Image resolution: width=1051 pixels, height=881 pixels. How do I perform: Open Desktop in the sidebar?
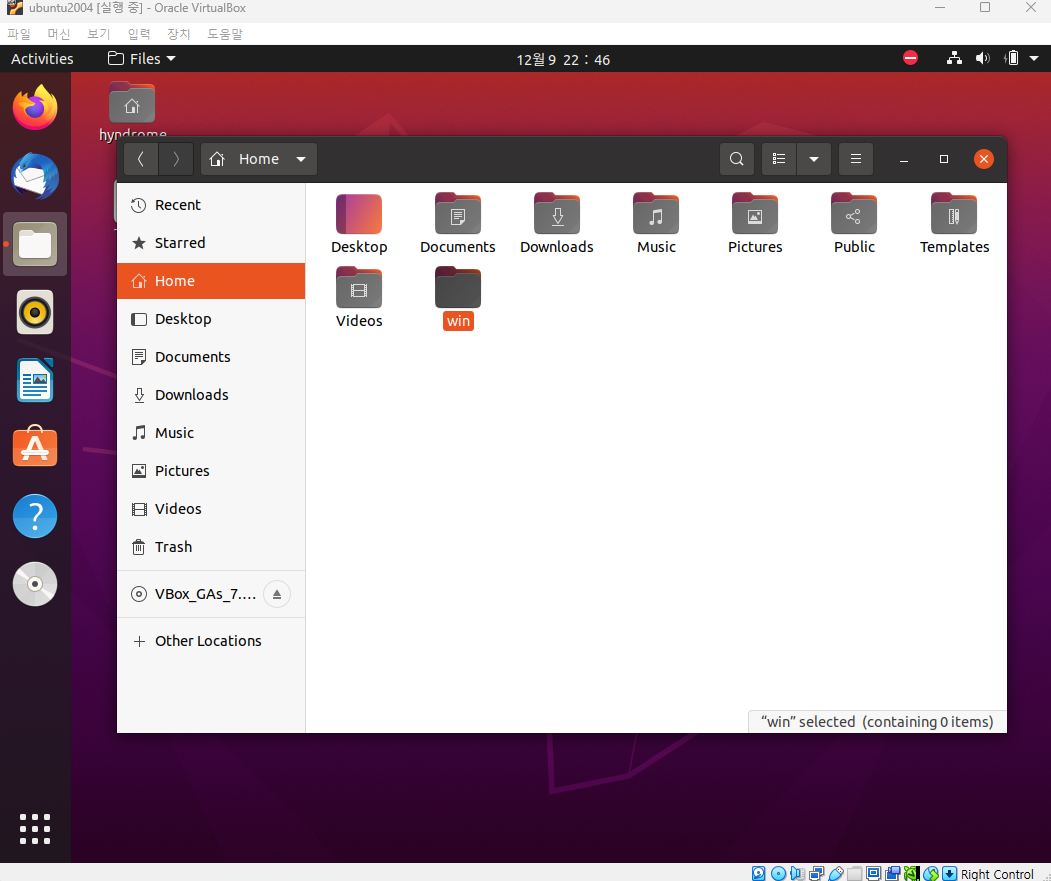tap(211, 319)
